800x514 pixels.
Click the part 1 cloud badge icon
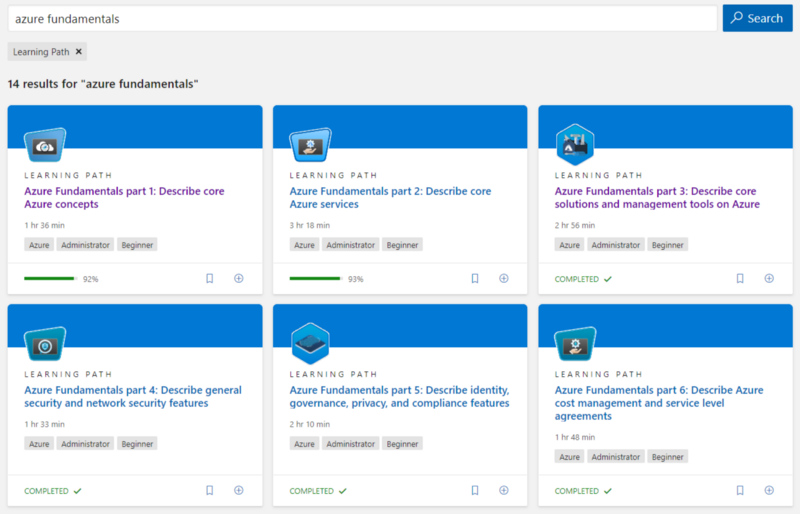pyautogui.click(x=45, y=145)
